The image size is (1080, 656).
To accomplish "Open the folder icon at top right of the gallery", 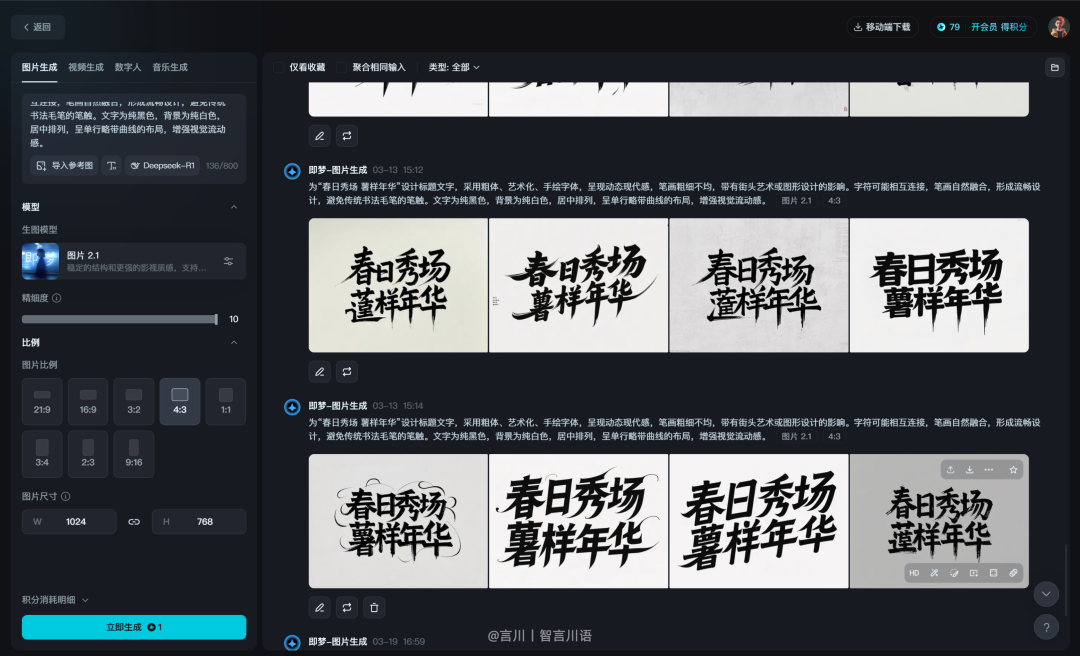I will point(1054,67).
